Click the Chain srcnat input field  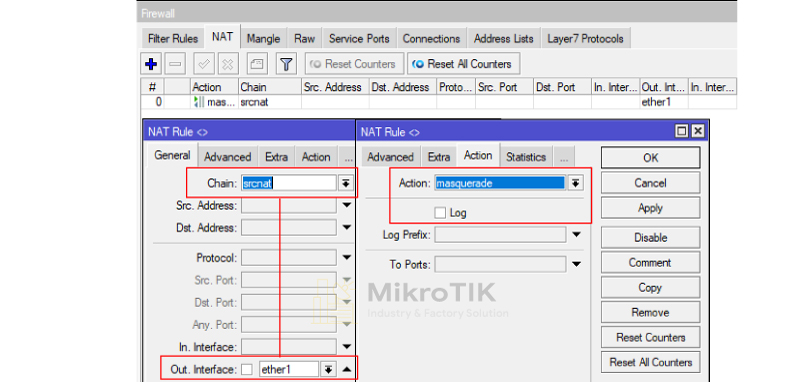click(289, 183)
